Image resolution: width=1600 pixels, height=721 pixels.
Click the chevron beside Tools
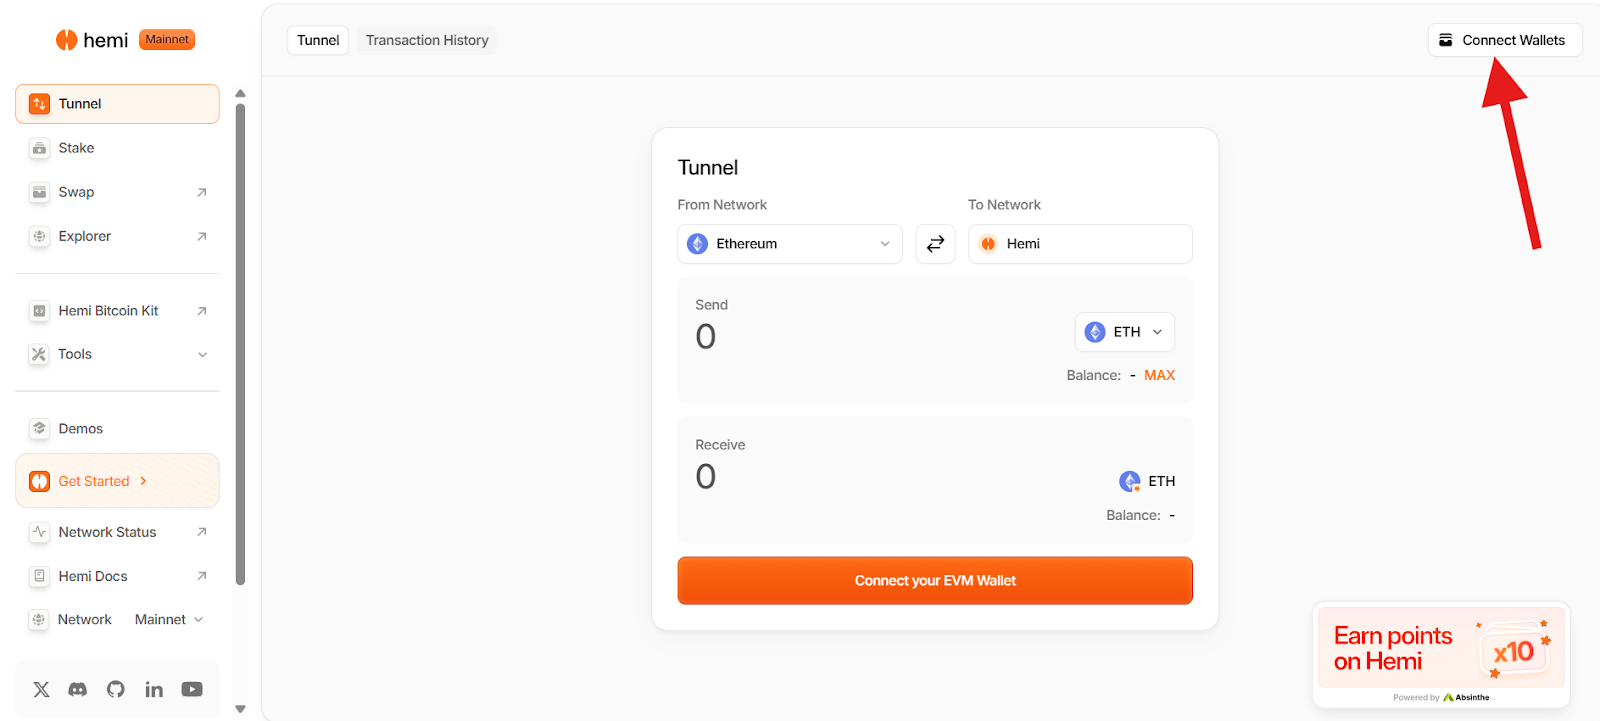pyautogui.click(x=202, y=354)
